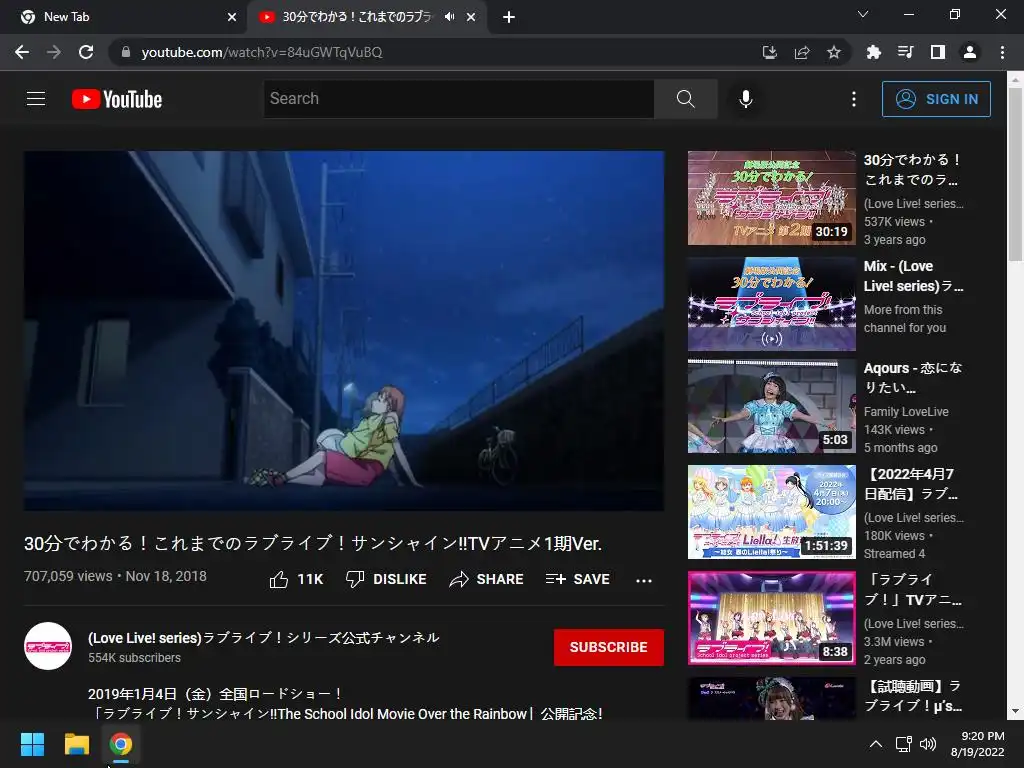Viewport: 1024px width, 768px height.
Task: Open more actions ellipsis below video
Action: (x=644, y=580)
